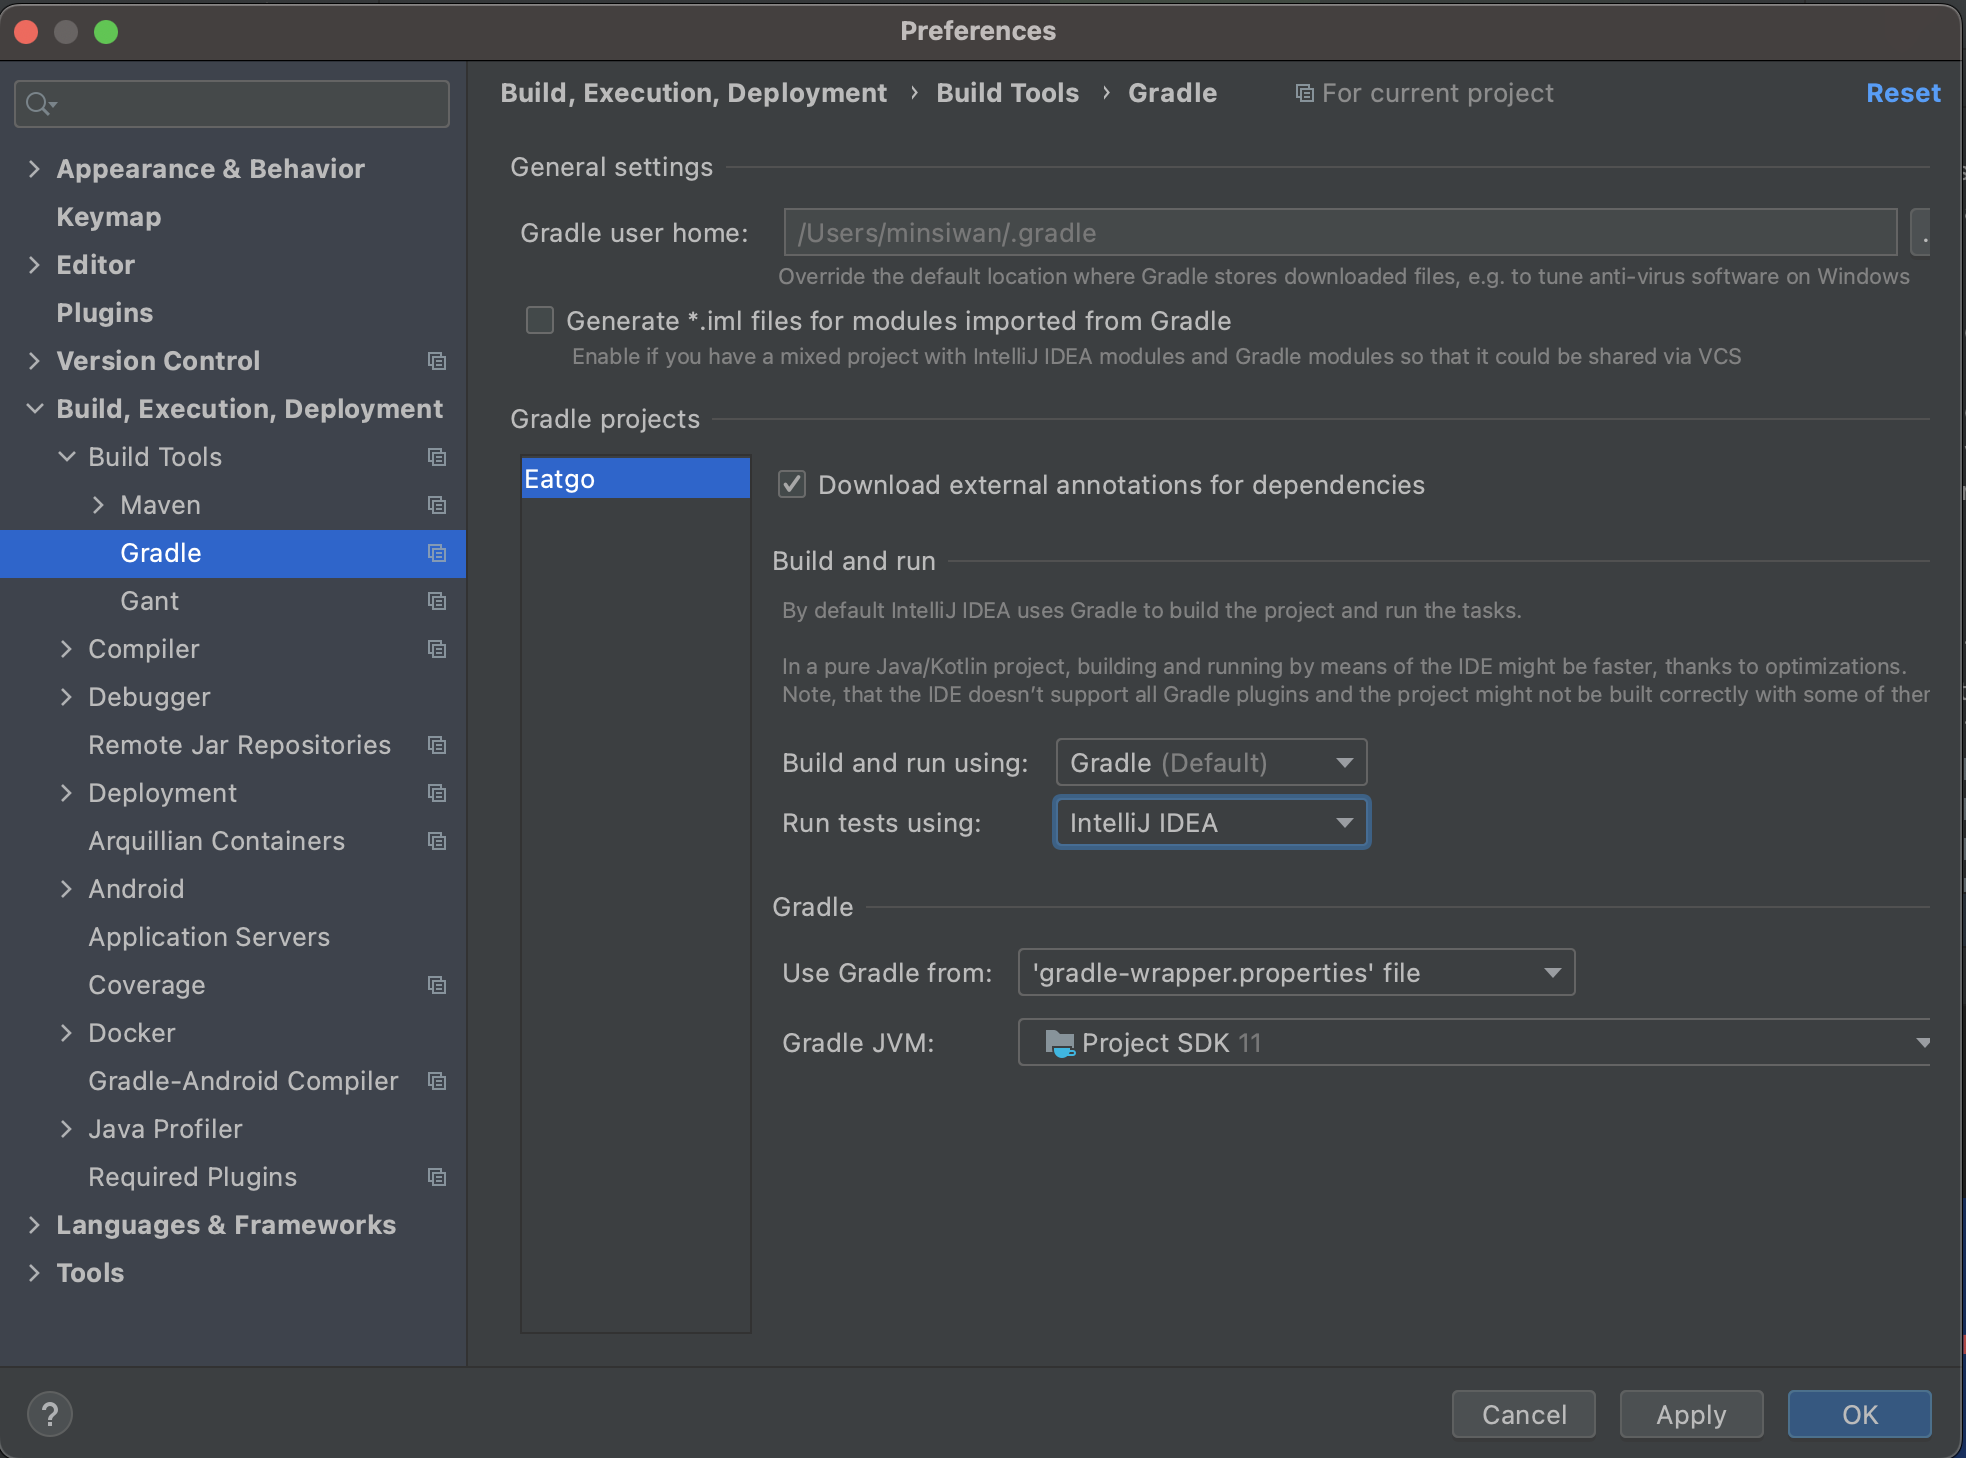This screenshot has height=1458, width=1966.
Task: Click the help question mark icon
Action: coord(49,1413)
